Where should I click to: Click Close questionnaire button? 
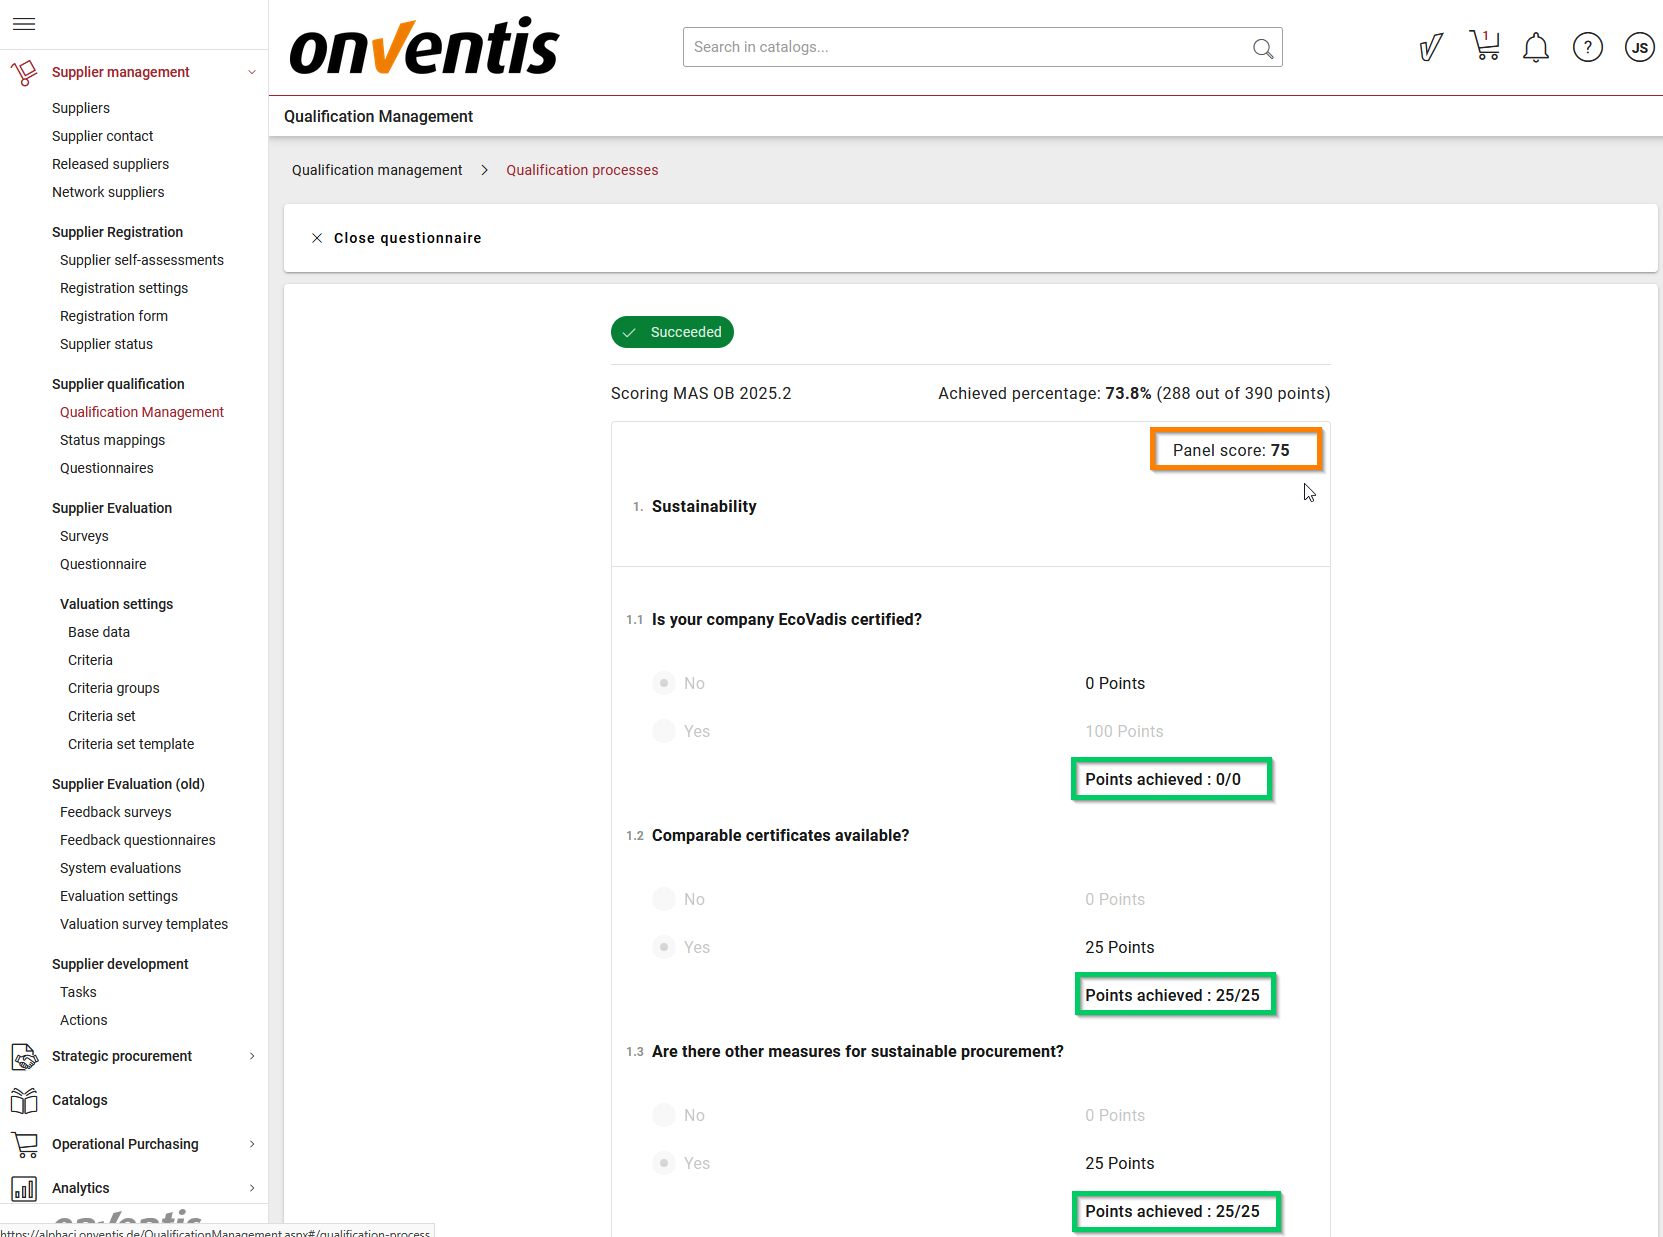click(x=397, y=238)
